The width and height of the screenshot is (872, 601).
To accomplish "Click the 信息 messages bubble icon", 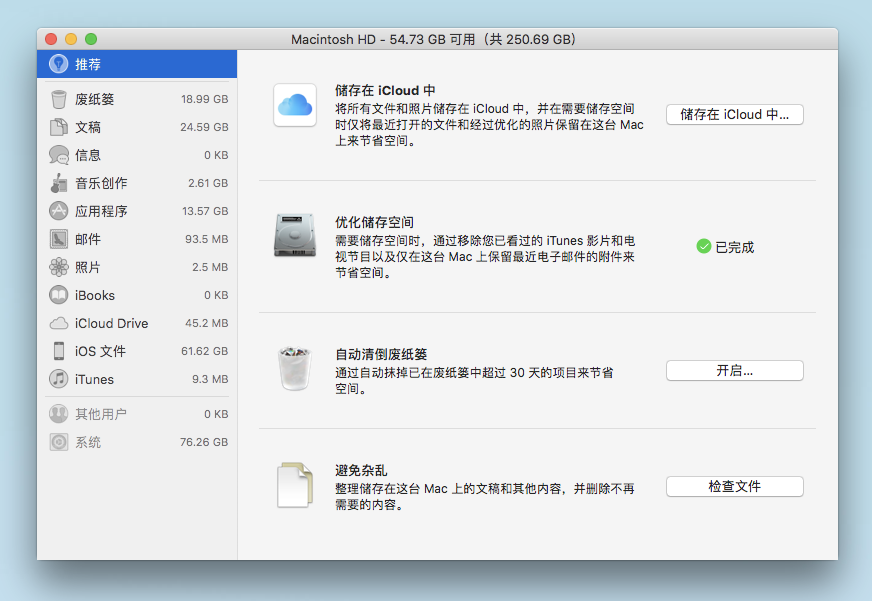I will coord(58,155).
